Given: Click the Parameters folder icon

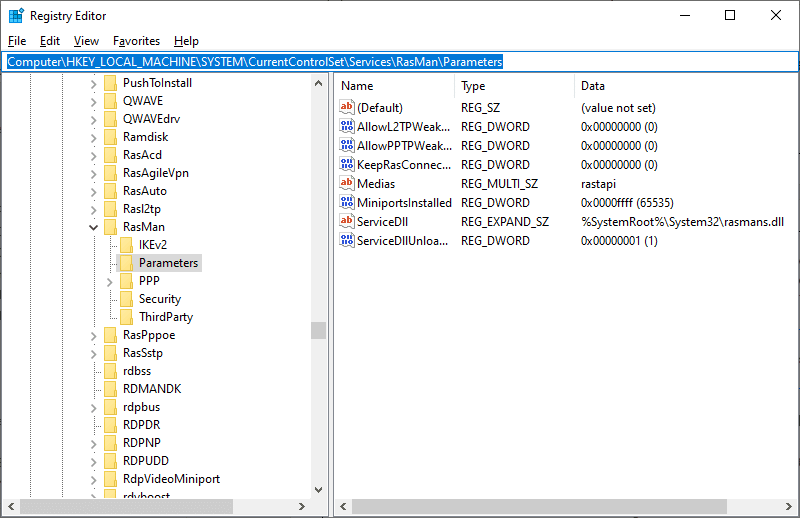Looking at the screenshot, I should (x=127, y=263).
